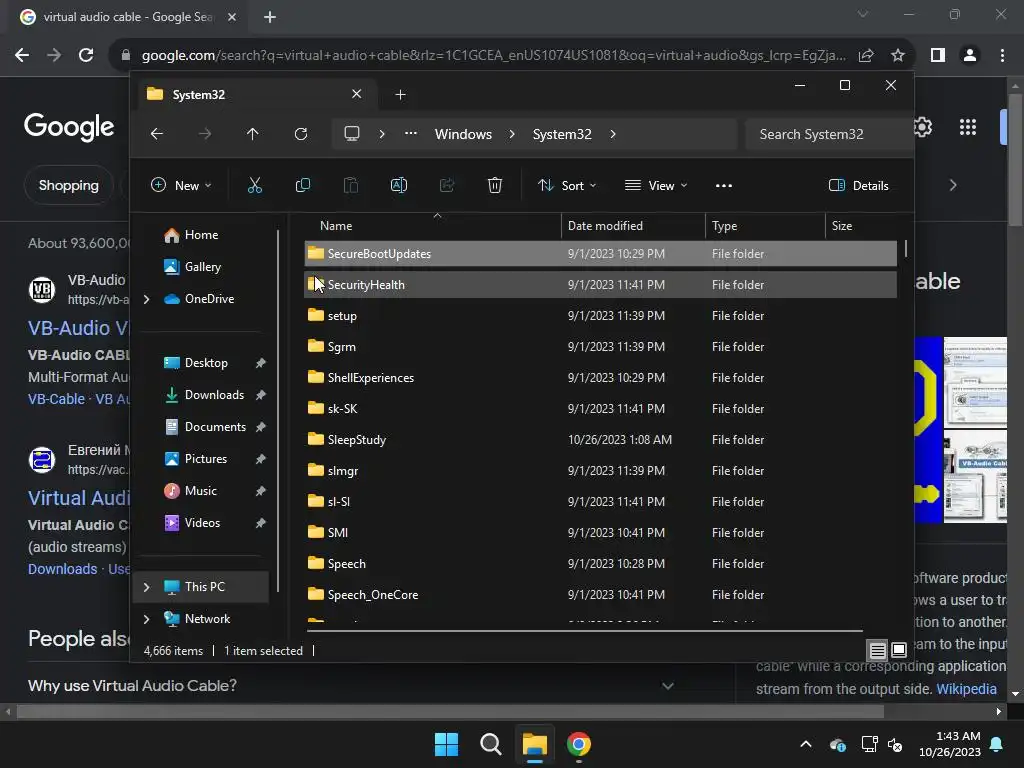Click File Explorer icon on taskbar

point(534,744)
